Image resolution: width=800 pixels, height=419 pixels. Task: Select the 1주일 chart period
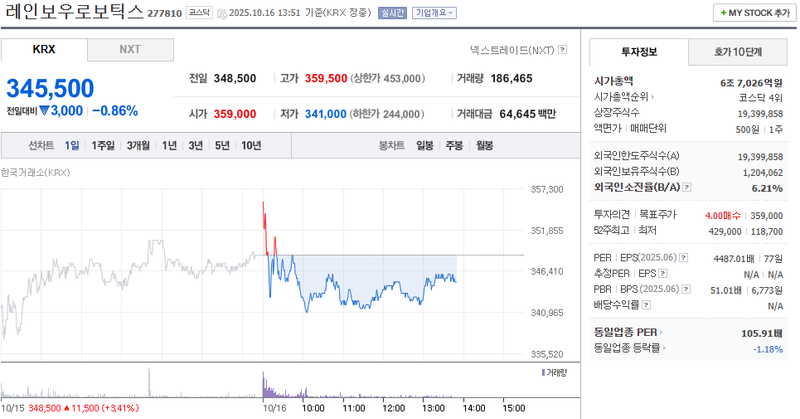[102, 145]
